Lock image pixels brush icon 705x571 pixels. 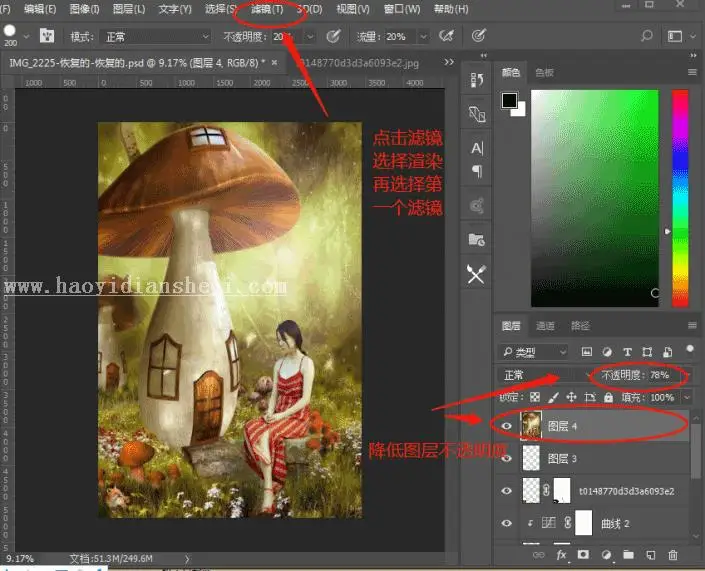coord(553,397)
